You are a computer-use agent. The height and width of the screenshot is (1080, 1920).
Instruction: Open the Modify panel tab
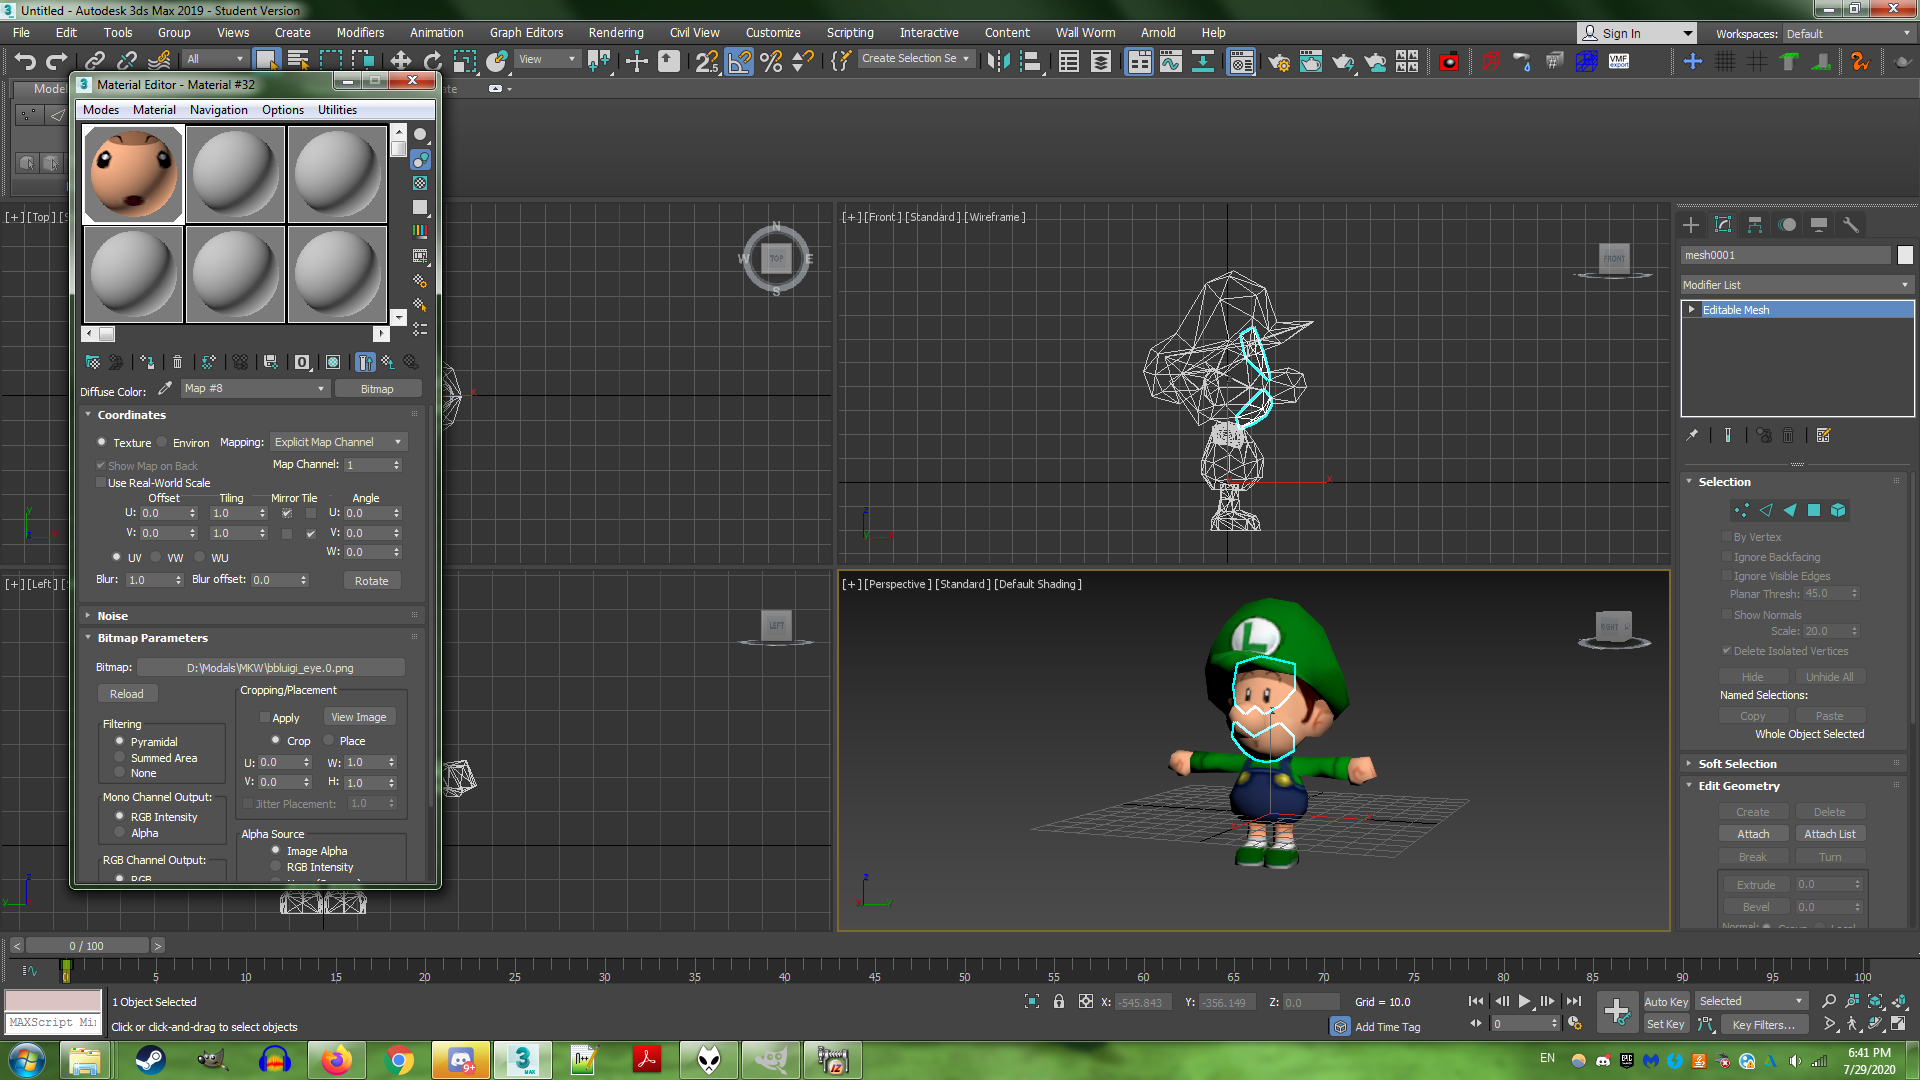1723,224
